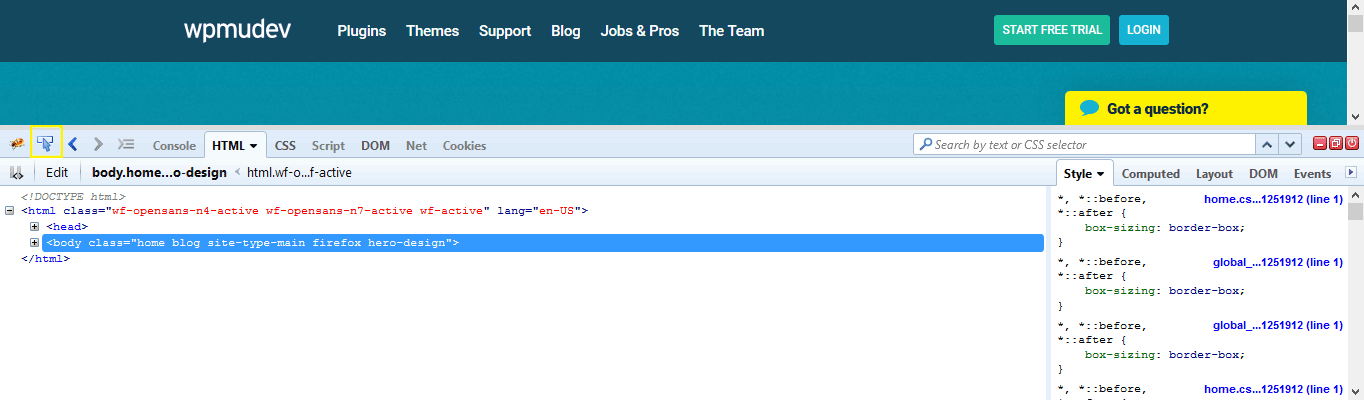Select body.home...o-design breadcrumb
The width and height of the screenshot is (1364, 400).
tap(159, 172)
